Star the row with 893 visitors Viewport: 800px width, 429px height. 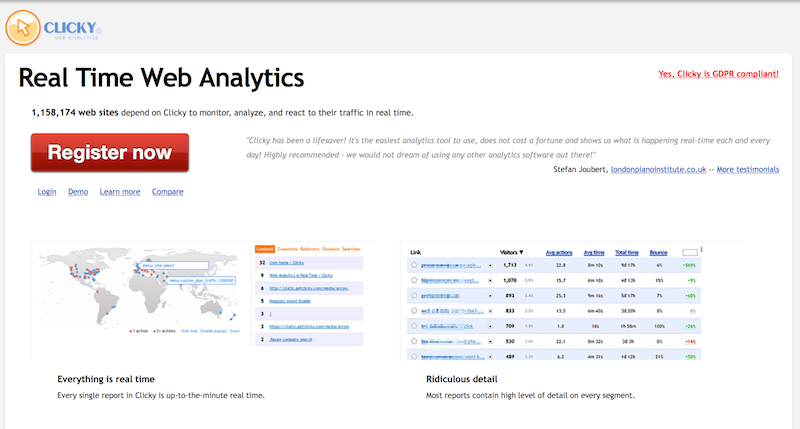pyautogui.click(x=414, y=295)
